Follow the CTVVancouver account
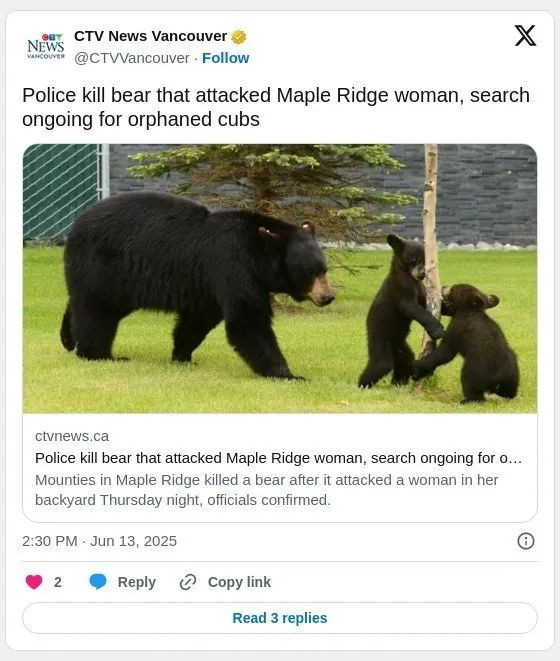 226,58
